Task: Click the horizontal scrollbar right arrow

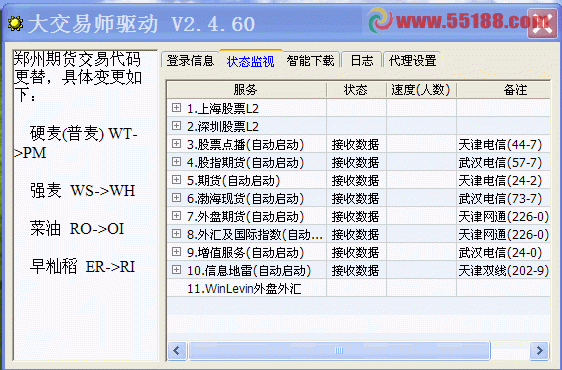Action: [539, 350]
